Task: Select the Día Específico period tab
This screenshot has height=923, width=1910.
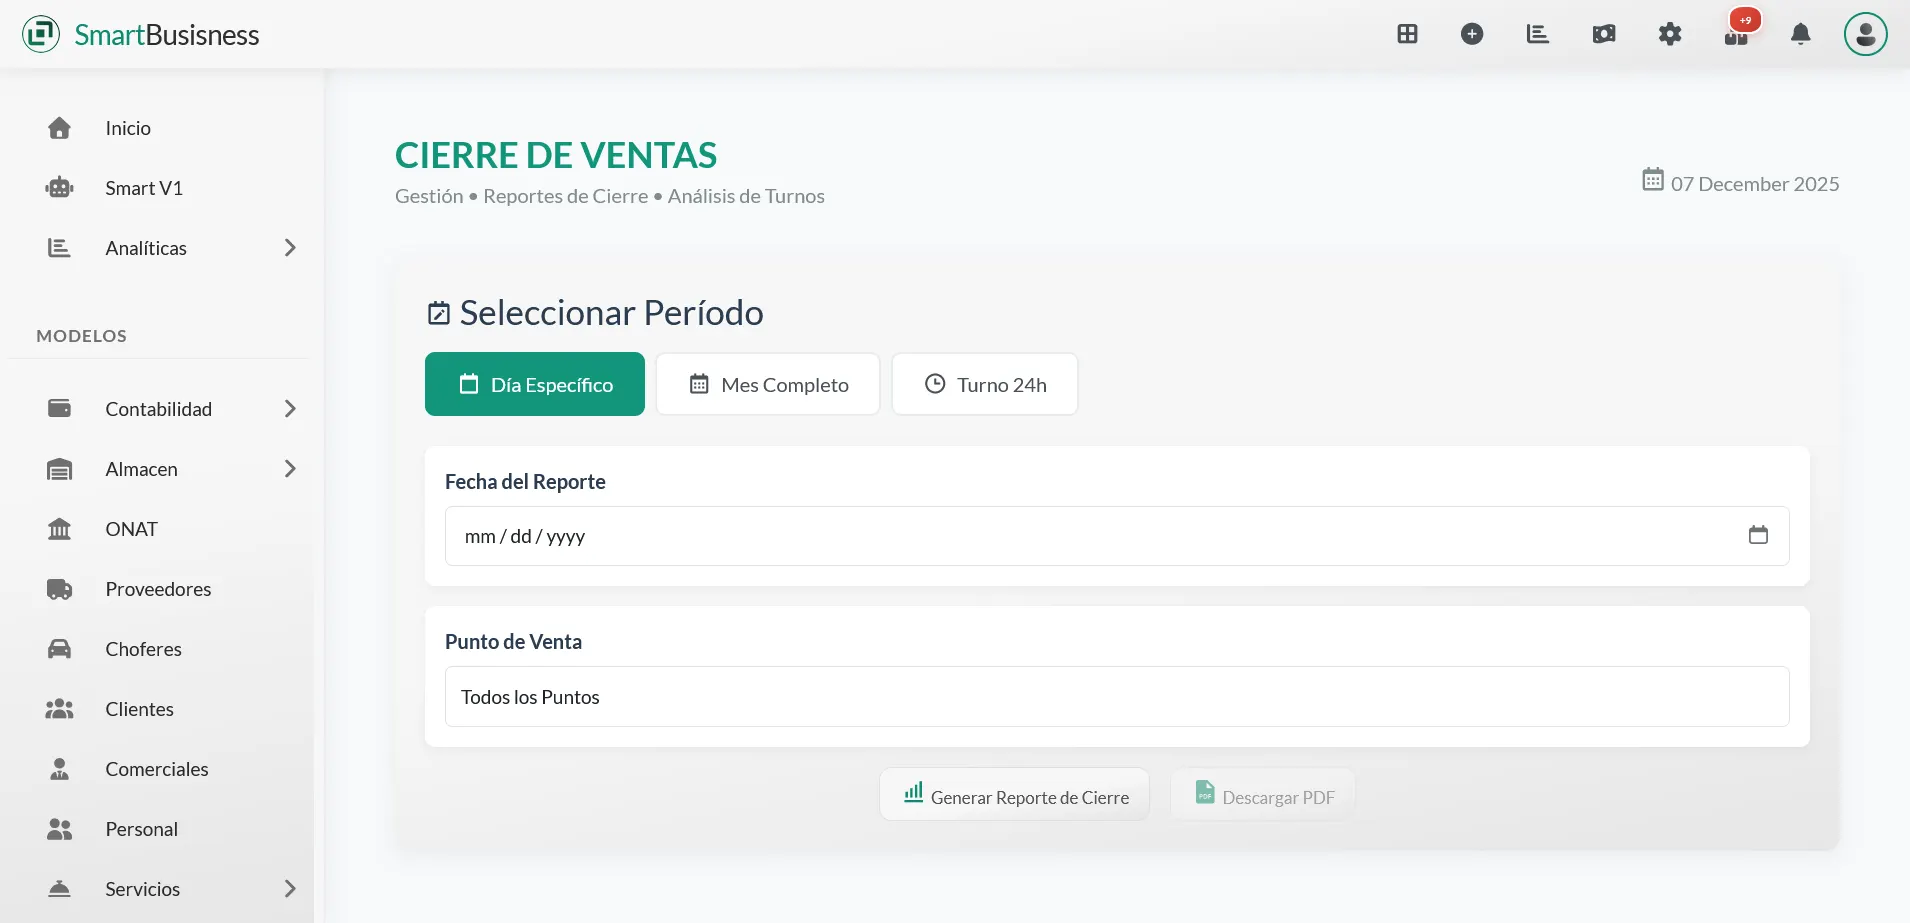Action: tap(535, 384)
